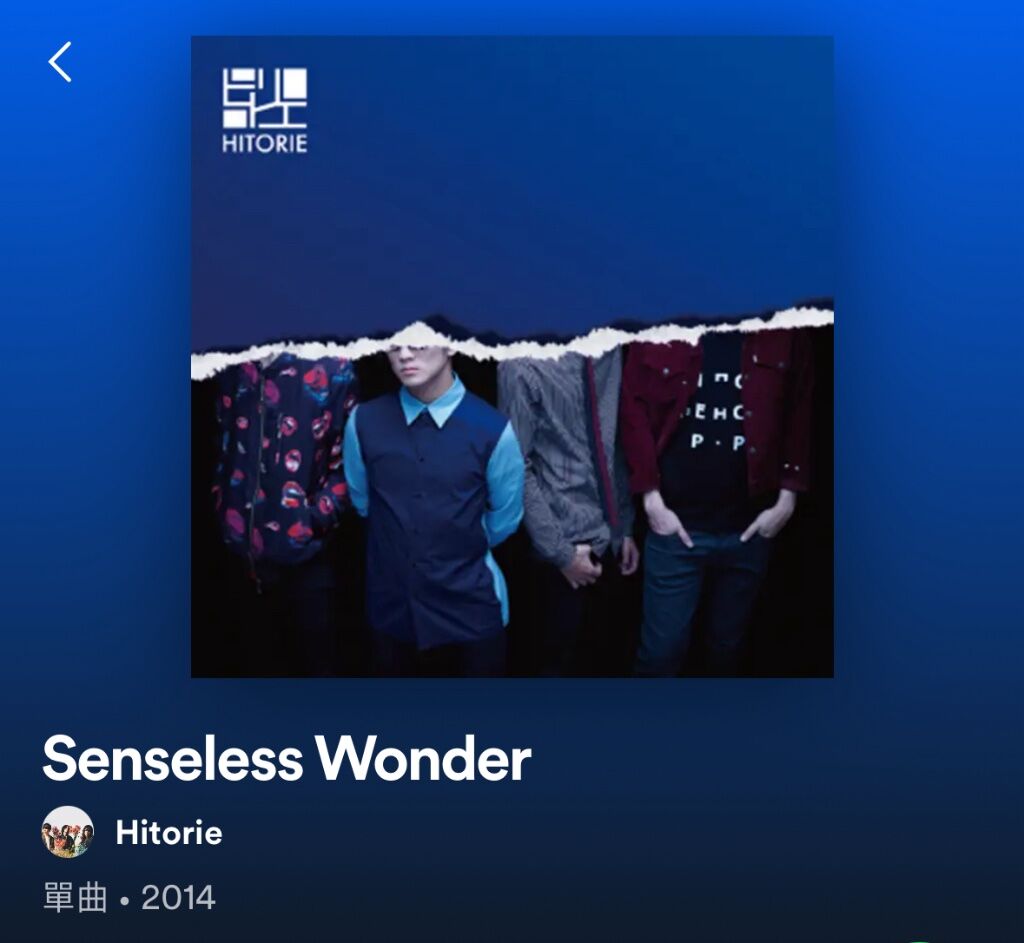Go back using the left chevron arrow
The image size is (1024, 943).
[60, 62]
